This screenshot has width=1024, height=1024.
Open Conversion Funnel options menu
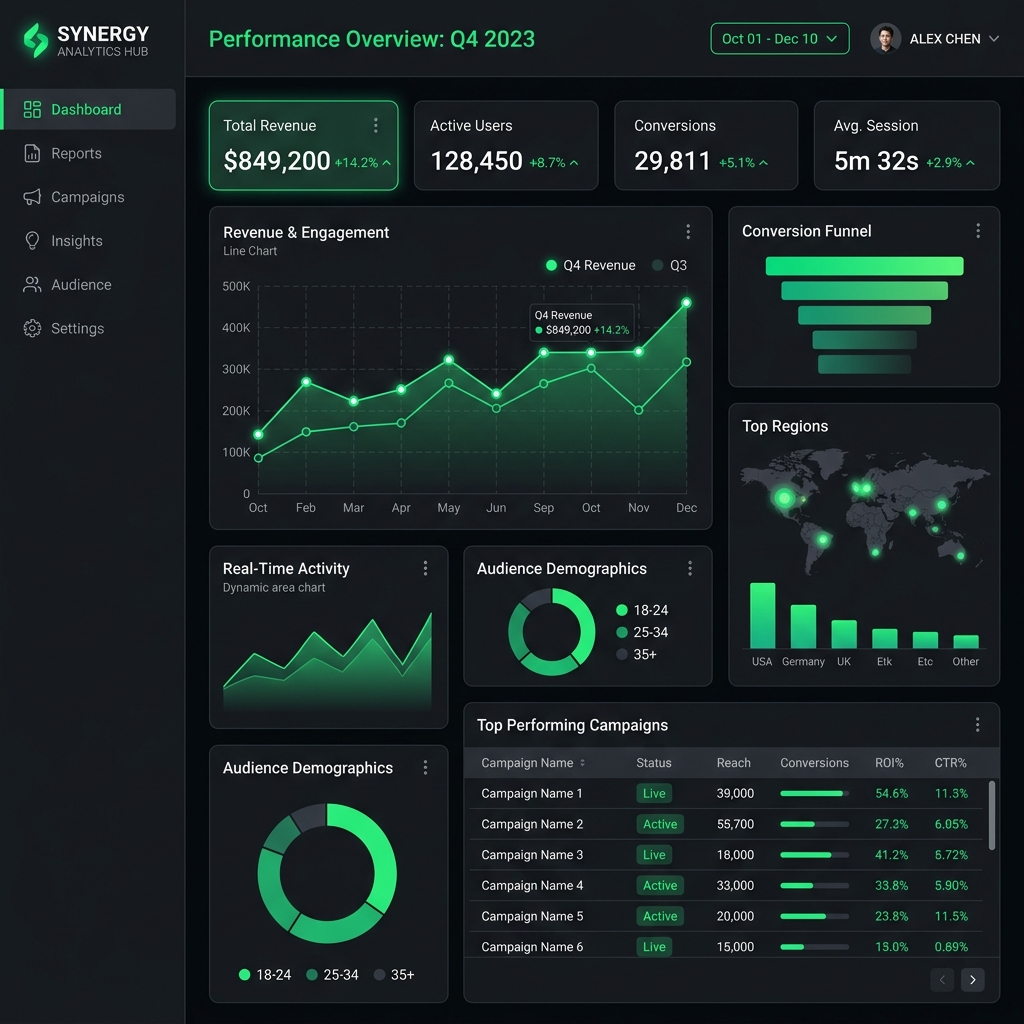point(978,231)
